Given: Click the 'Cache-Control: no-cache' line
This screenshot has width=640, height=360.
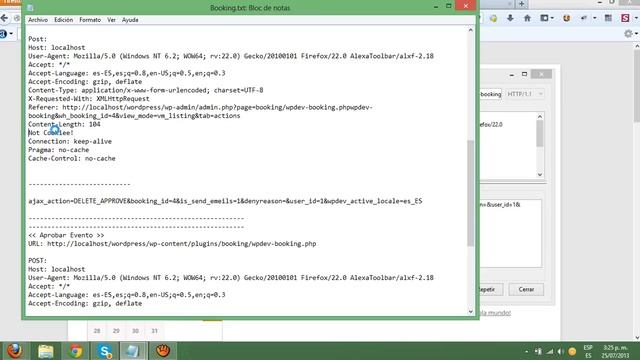Looking at the screenshot, I should (72, 158).
